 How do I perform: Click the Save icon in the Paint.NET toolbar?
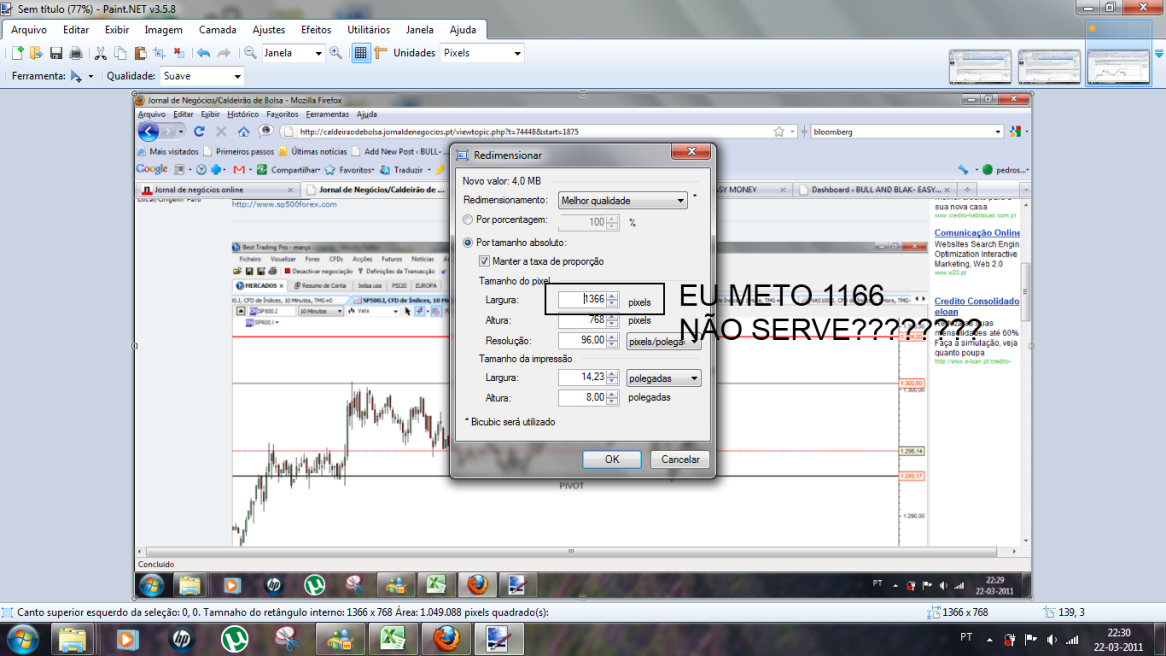pyautogui.click(x=54, y=53)
